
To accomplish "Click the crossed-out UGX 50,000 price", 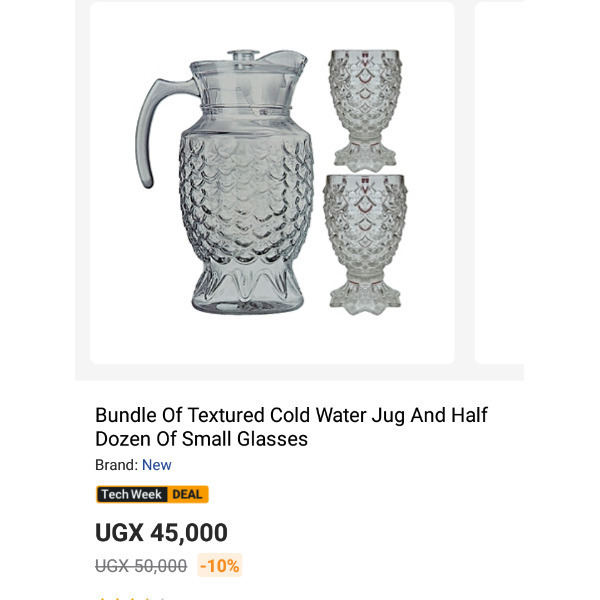I will coord(141,566).
